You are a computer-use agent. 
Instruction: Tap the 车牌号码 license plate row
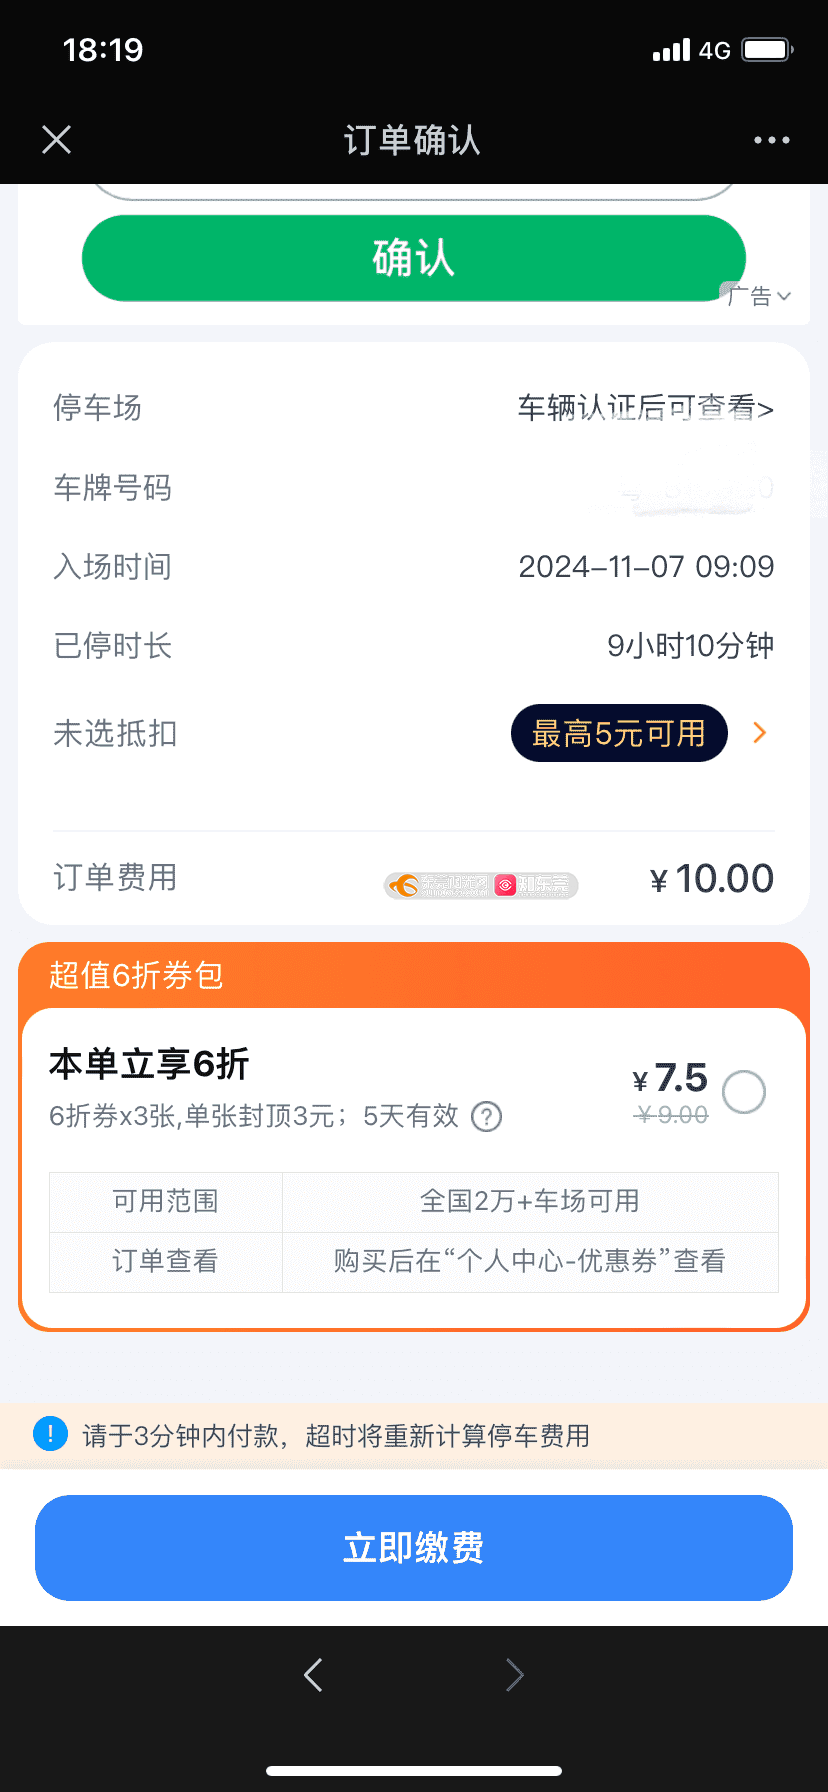(413, 488)
